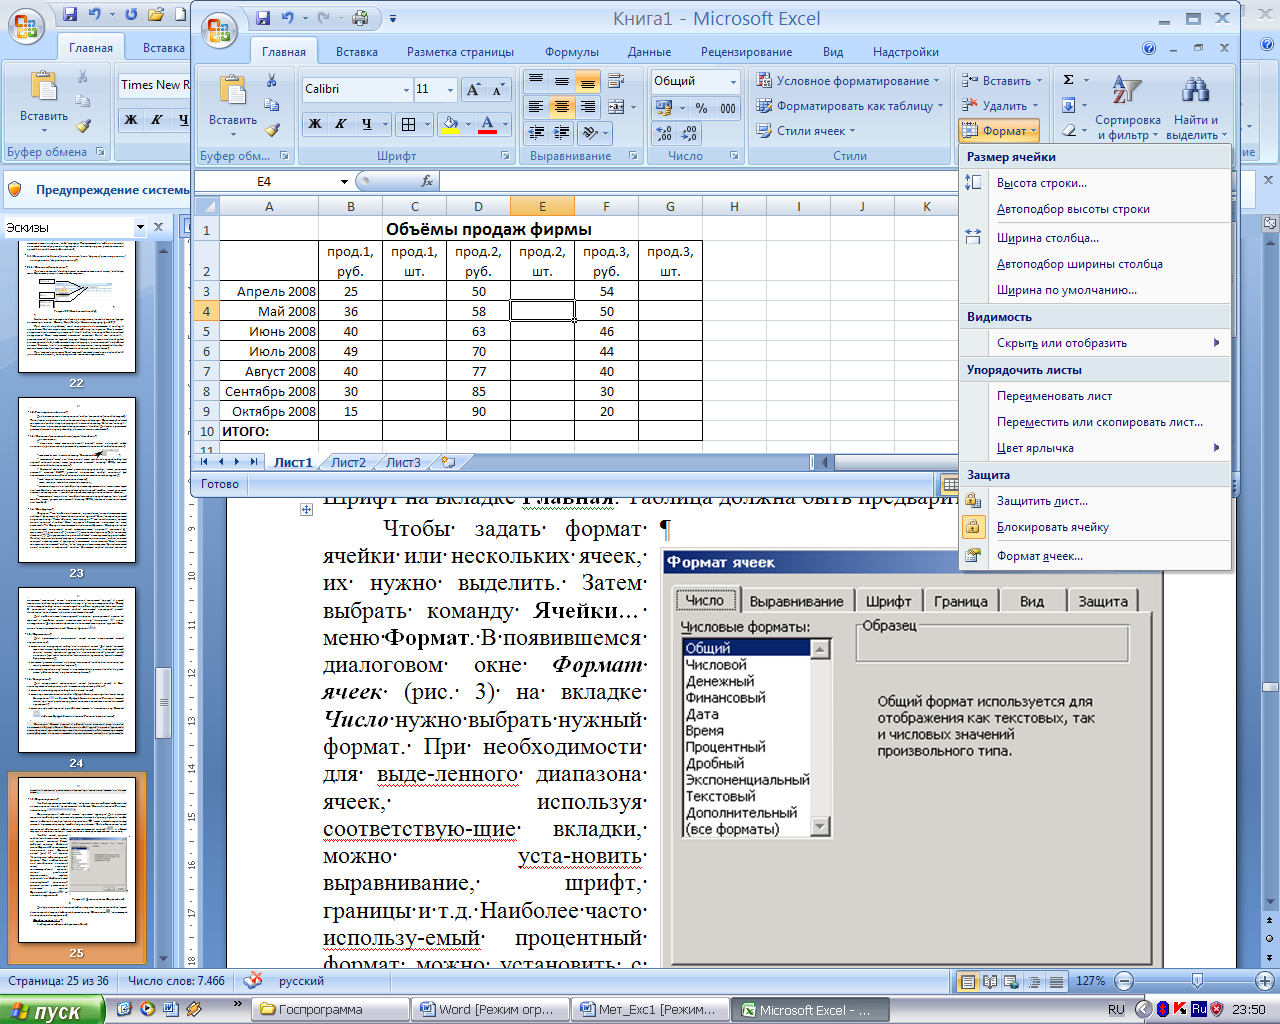Decrease font size with small A button
The image size is (1280, 1024).
(x=497, y=89)
